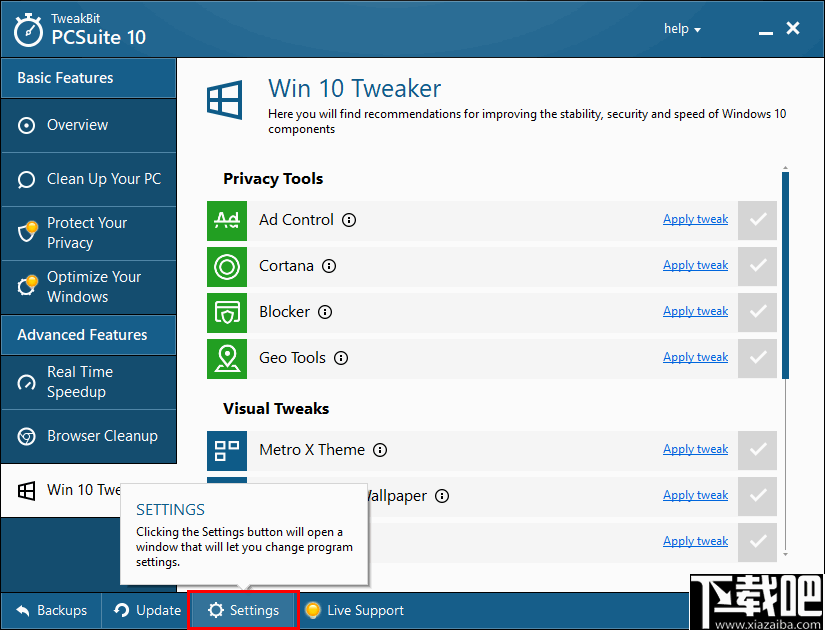This screenshot has height=630, width=825.
Task: Toggle the Ad Control checkbox
Action: (x=757, y=219)
